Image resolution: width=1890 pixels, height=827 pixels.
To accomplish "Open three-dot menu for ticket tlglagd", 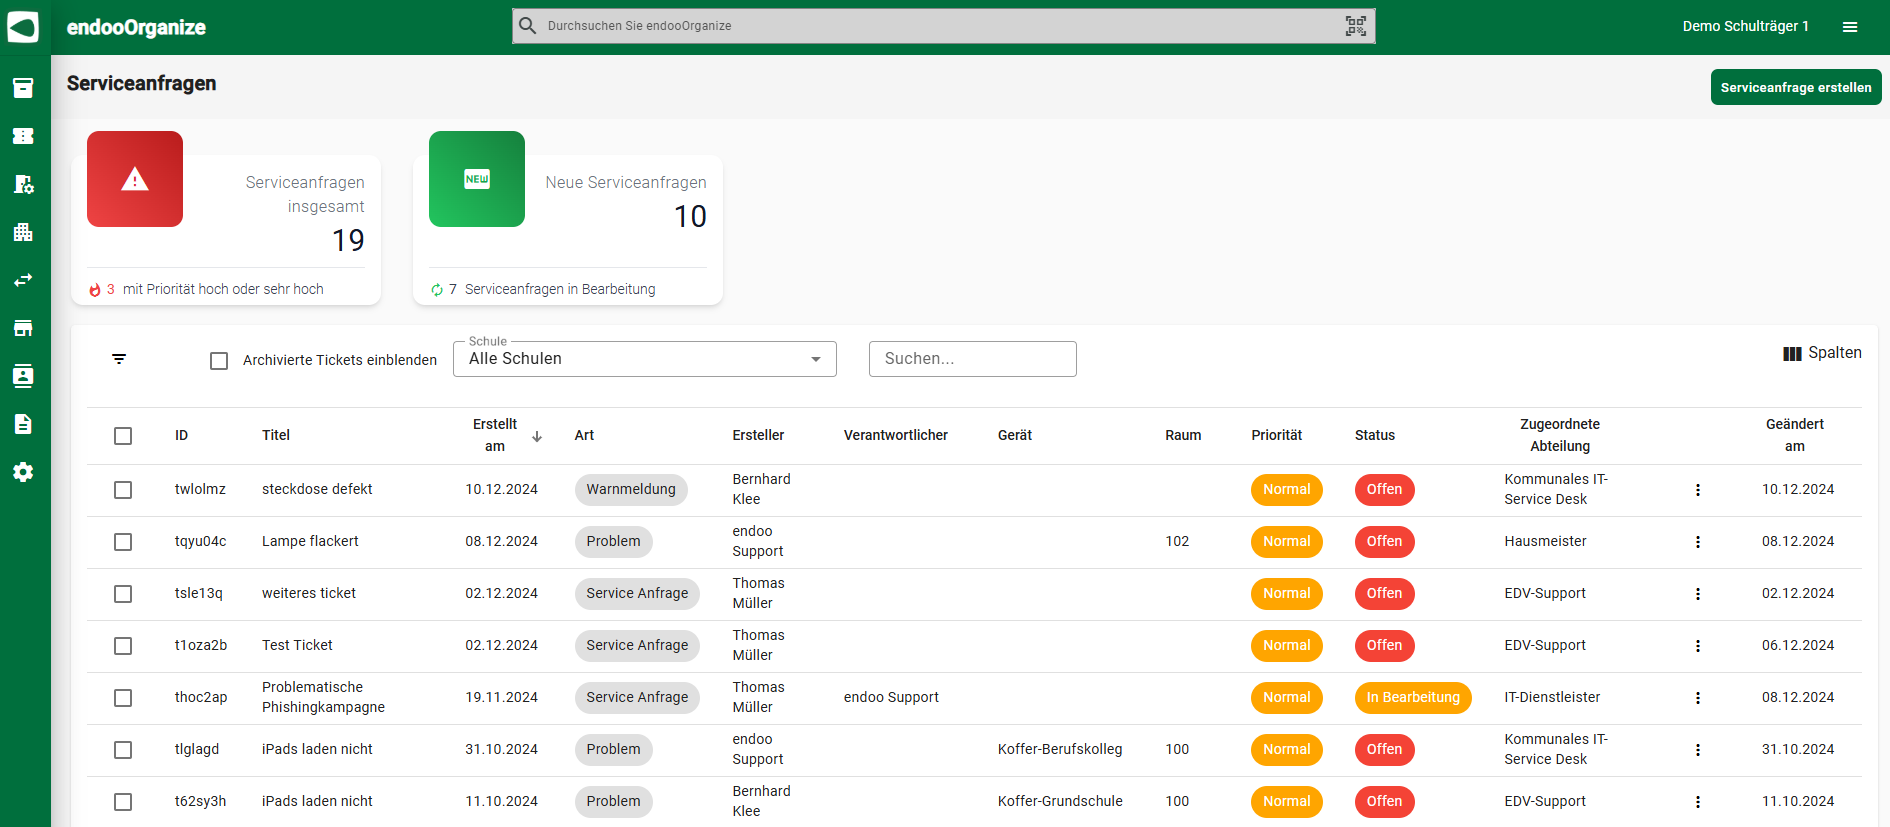I will (1697, 750).
